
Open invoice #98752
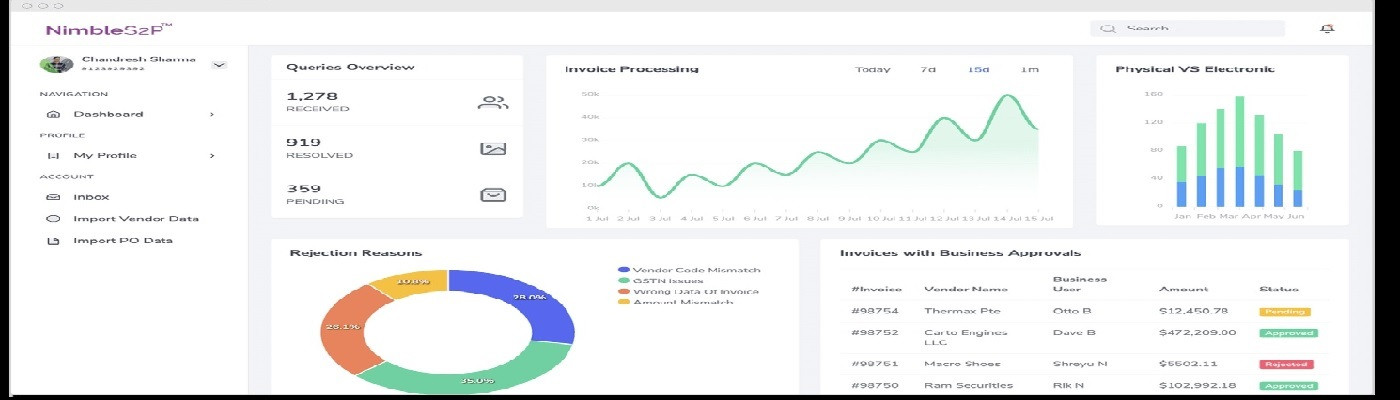pos(874,333)
